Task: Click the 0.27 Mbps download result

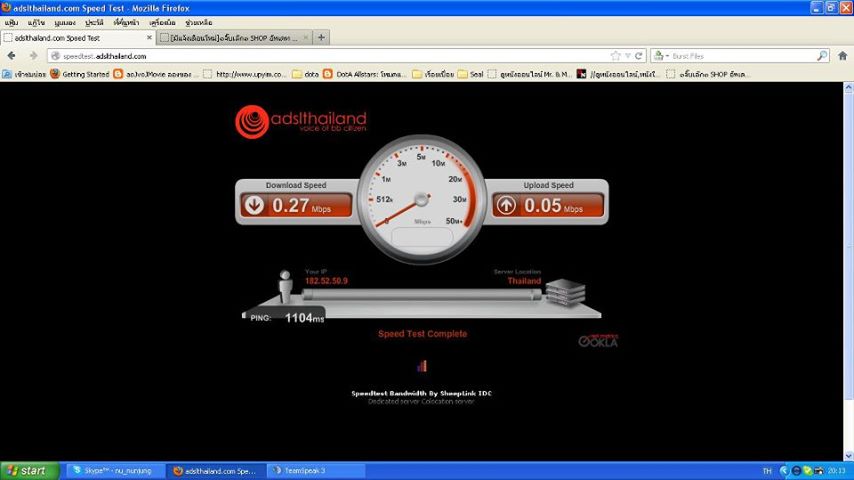Action: click(x=301, y=205)
